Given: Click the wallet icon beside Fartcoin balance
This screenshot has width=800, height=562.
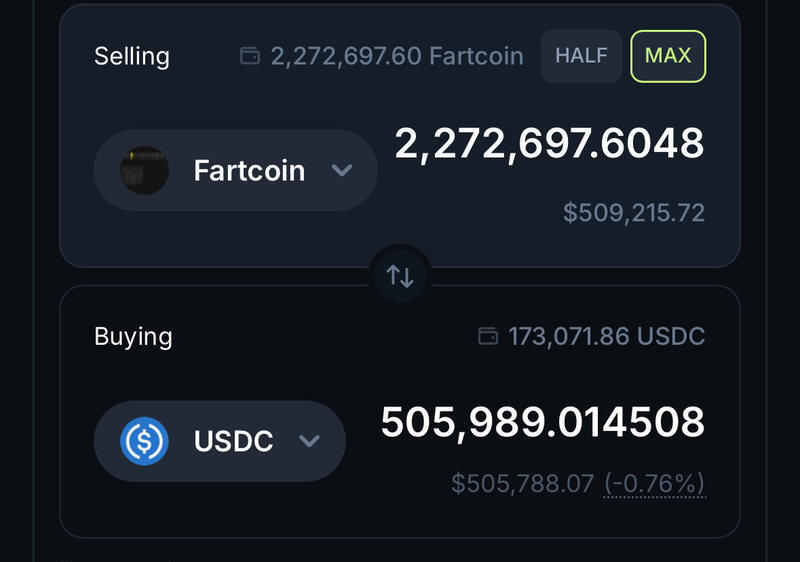Looking at the screenshot, I should tap(250, 56).
